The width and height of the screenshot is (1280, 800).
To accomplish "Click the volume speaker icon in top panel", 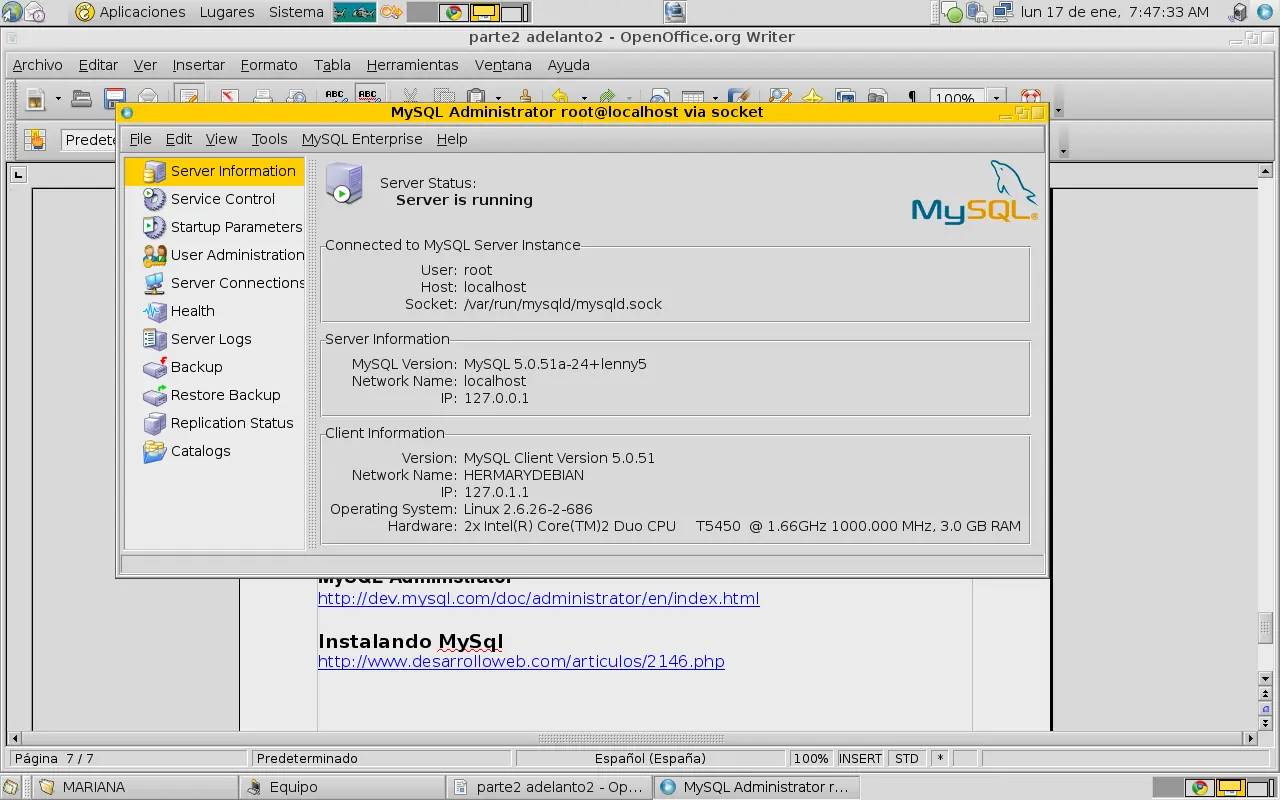I will [1240, 12].
